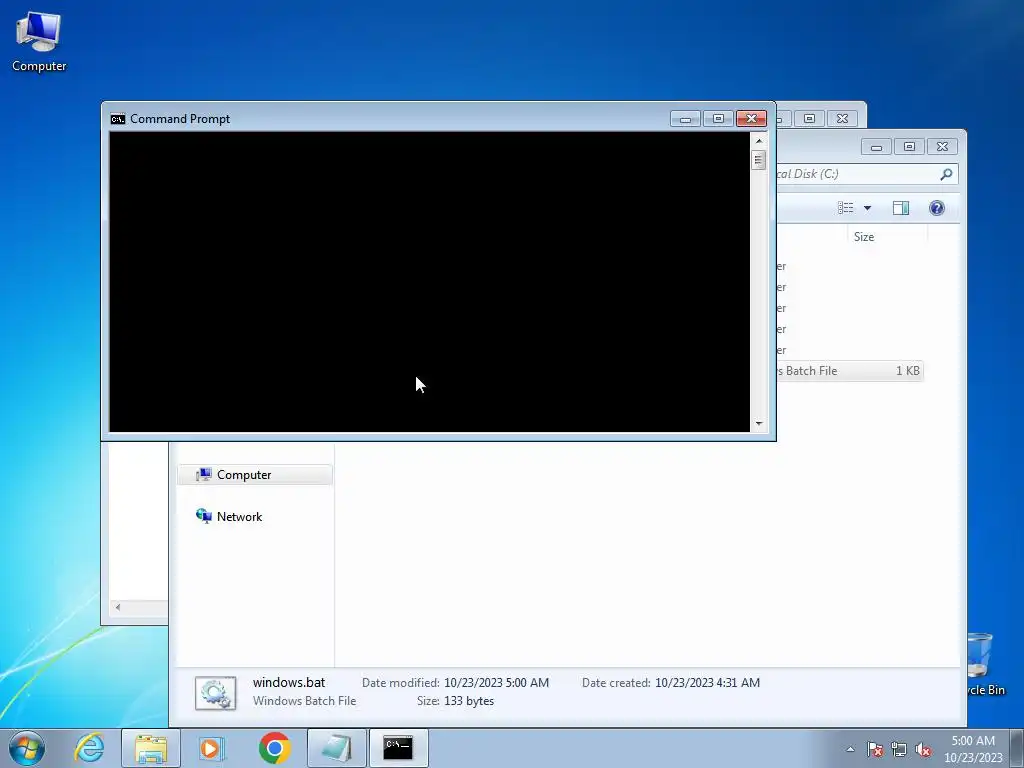Screen dimensions: 1024x768
Task: Click the Command Prompt scrollbar thumb
Action: 758,160
